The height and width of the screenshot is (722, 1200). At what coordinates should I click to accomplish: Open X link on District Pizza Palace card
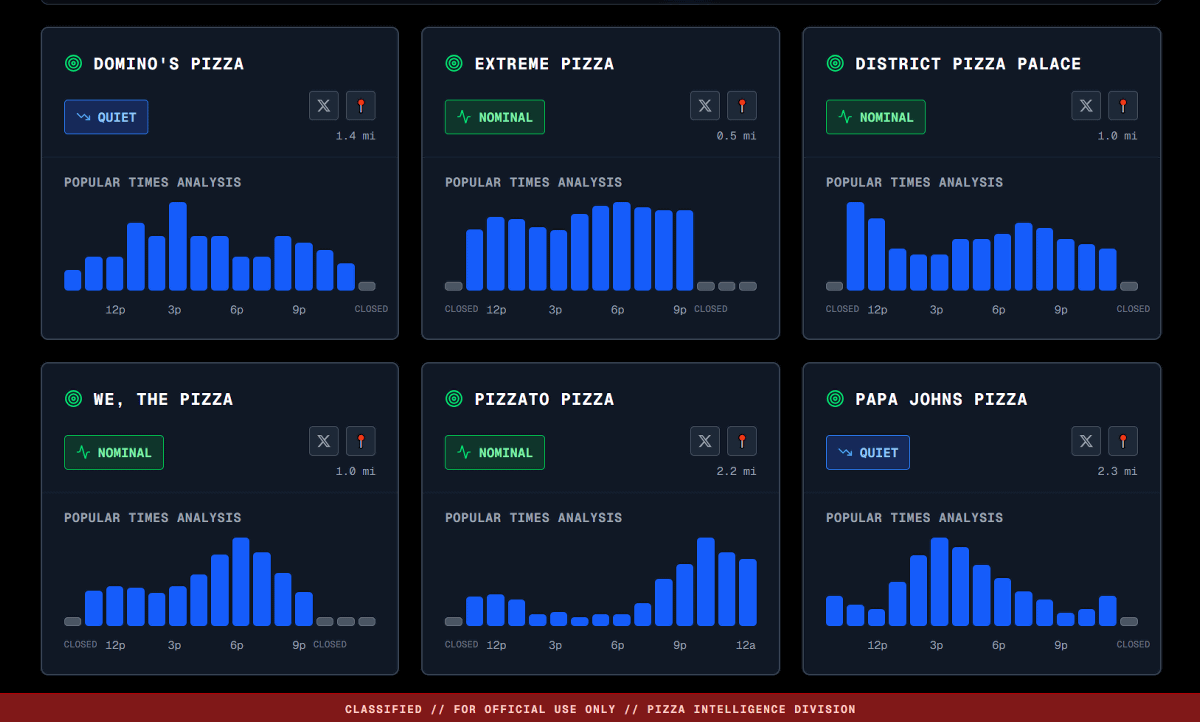point(1086,105)
